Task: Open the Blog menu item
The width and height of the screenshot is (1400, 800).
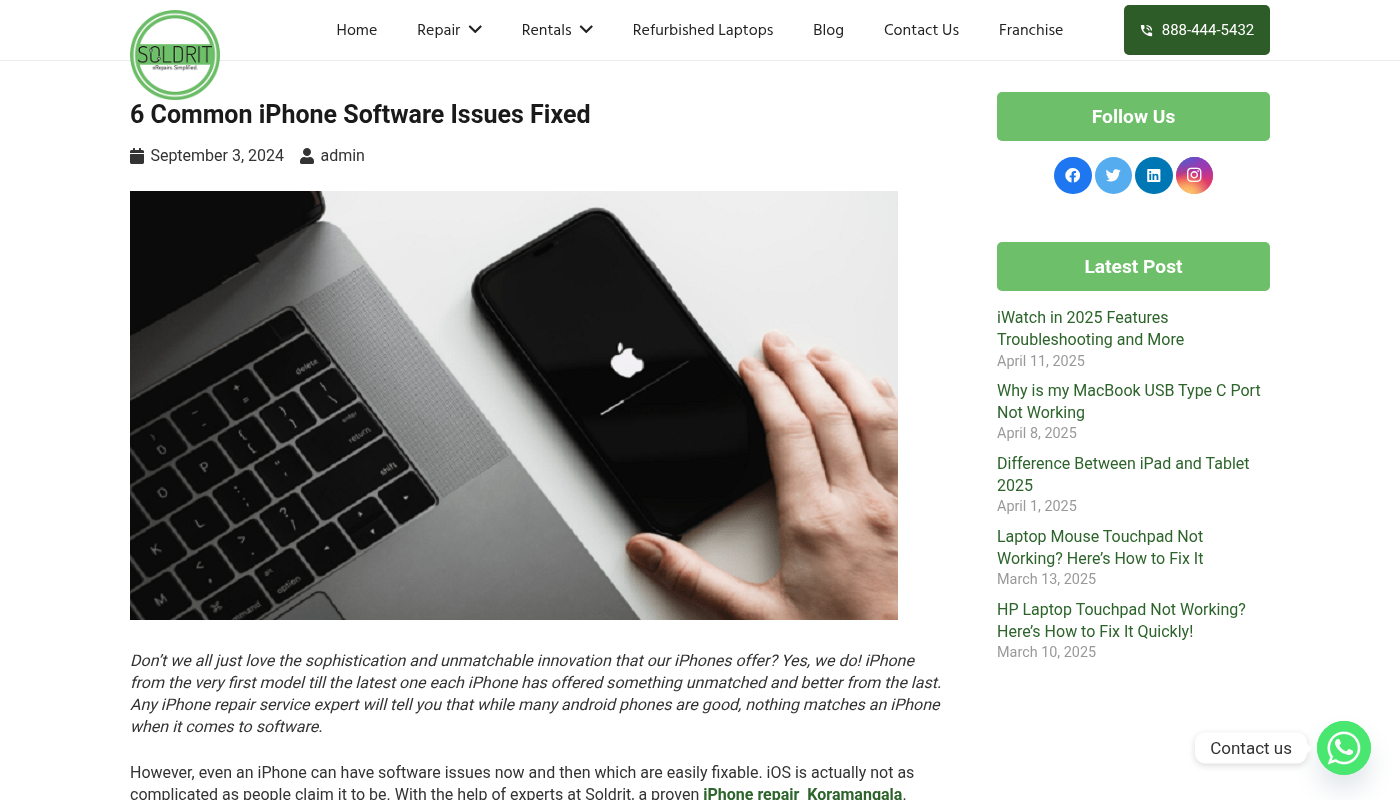Action: (828, 30)
